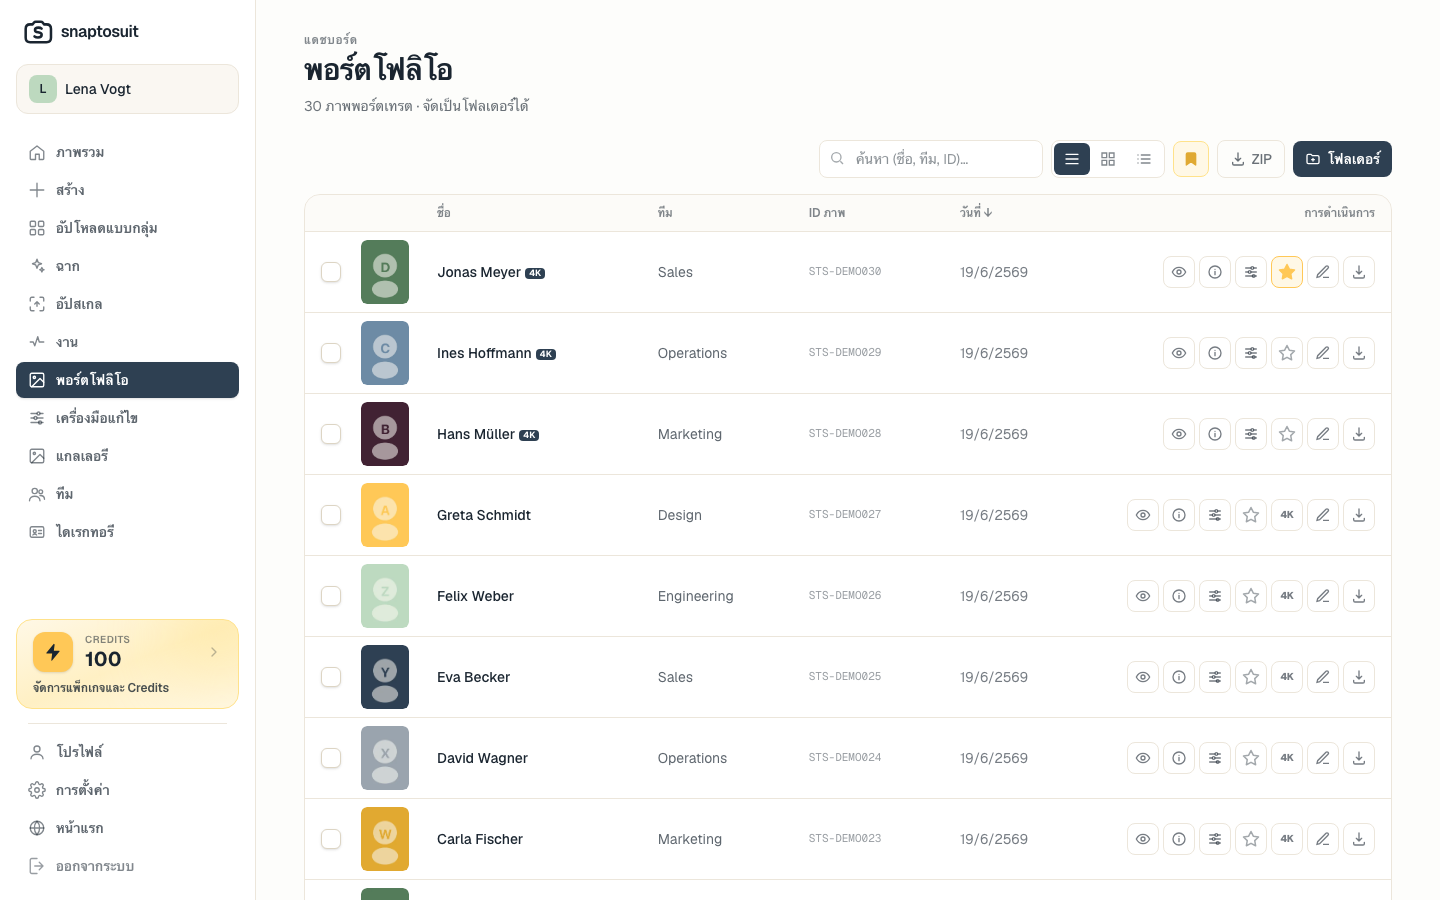The width and height of the screenshot is (1440, 900).
Task: Upscale Felix Weber to 4K
Action: tap(1287, 596)
